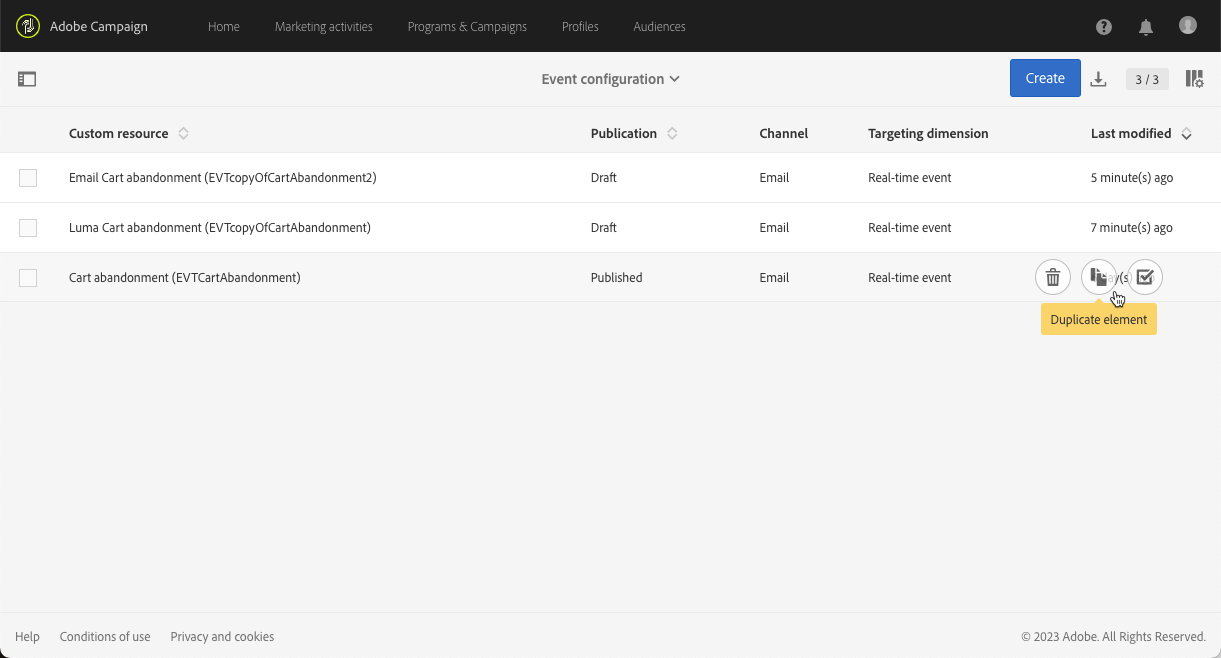The image size is (1221, 658).
Task: Check the Email Cart abandonment row checkbox
Action: point(28,178)
